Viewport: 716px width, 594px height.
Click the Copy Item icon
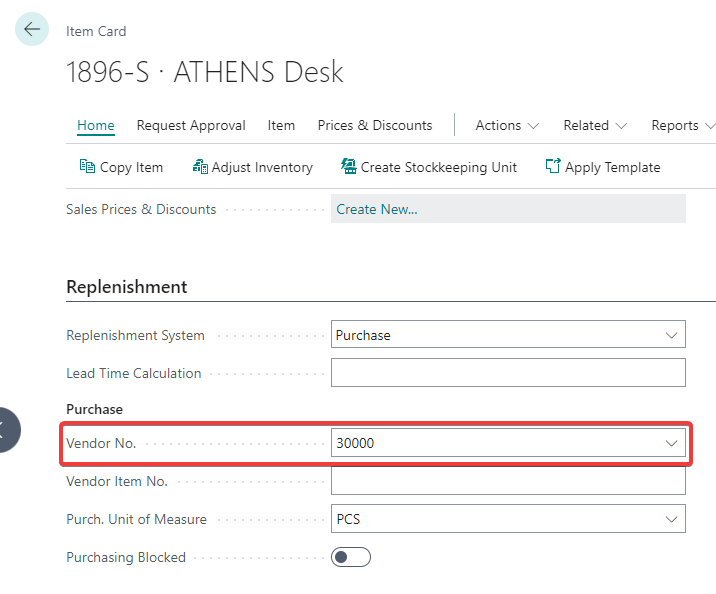click(87, 167)
